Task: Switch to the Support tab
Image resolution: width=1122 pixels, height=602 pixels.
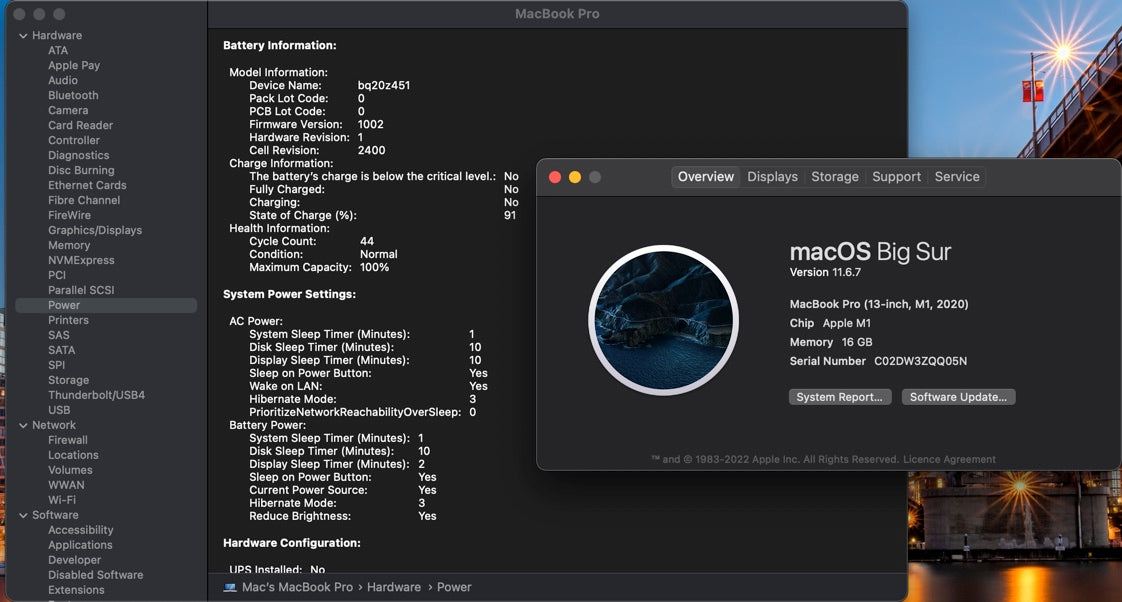Action: (x=896, y=176)
